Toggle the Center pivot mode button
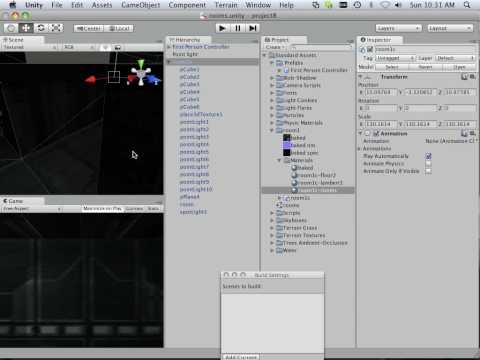 pyautogui.click(x=88, y=28)
